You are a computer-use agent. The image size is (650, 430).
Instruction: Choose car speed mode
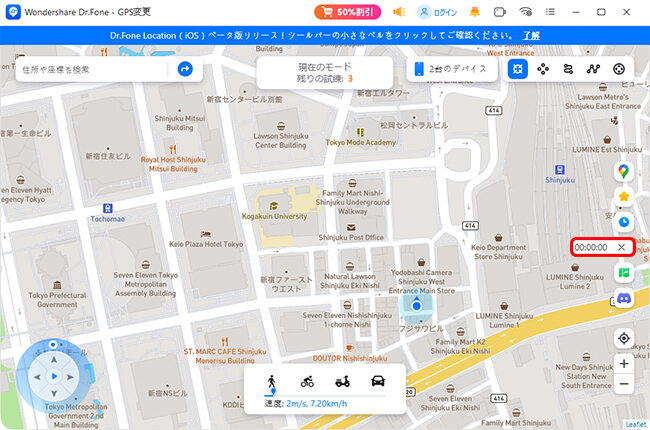[379, 381]
